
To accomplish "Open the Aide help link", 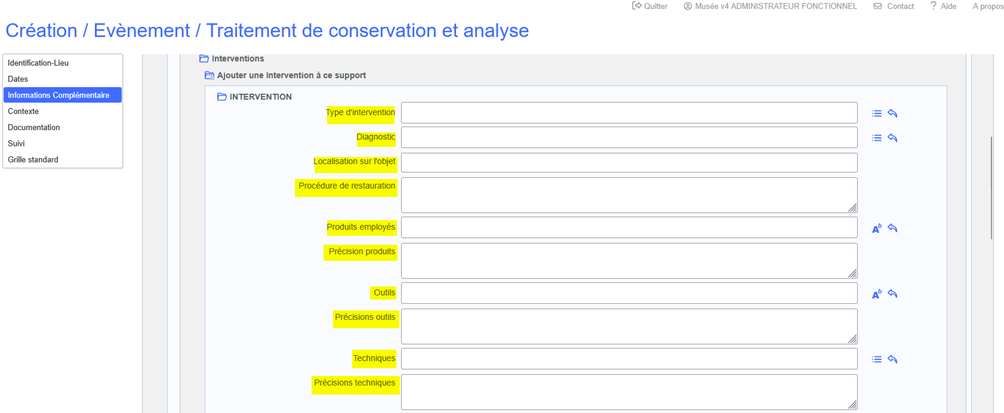I will [943, 6].
